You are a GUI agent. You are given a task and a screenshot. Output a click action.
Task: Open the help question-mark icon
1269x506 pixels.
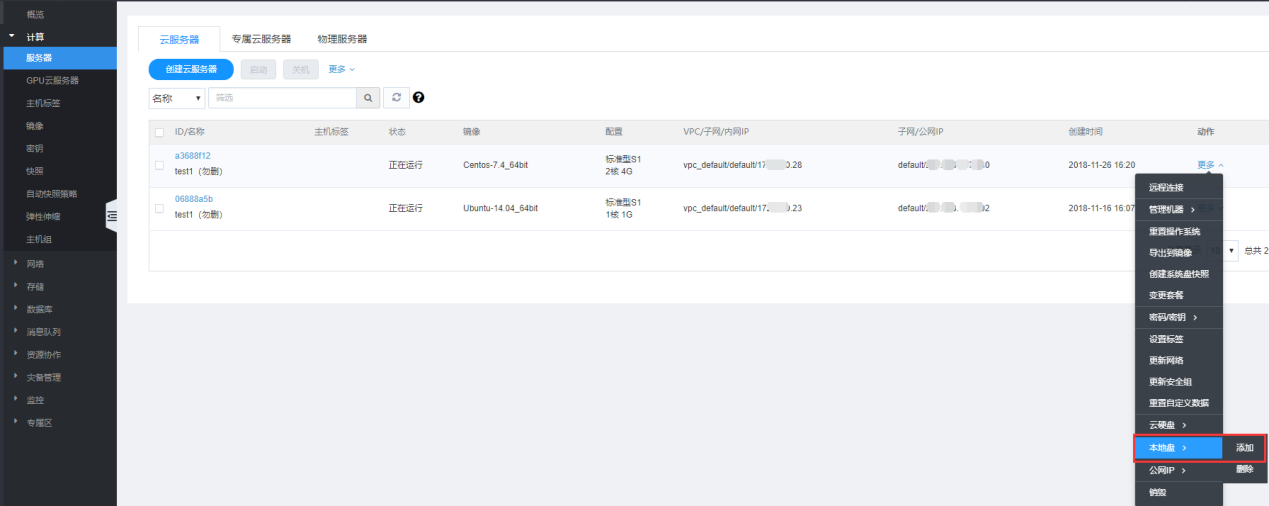pos(418,98)
